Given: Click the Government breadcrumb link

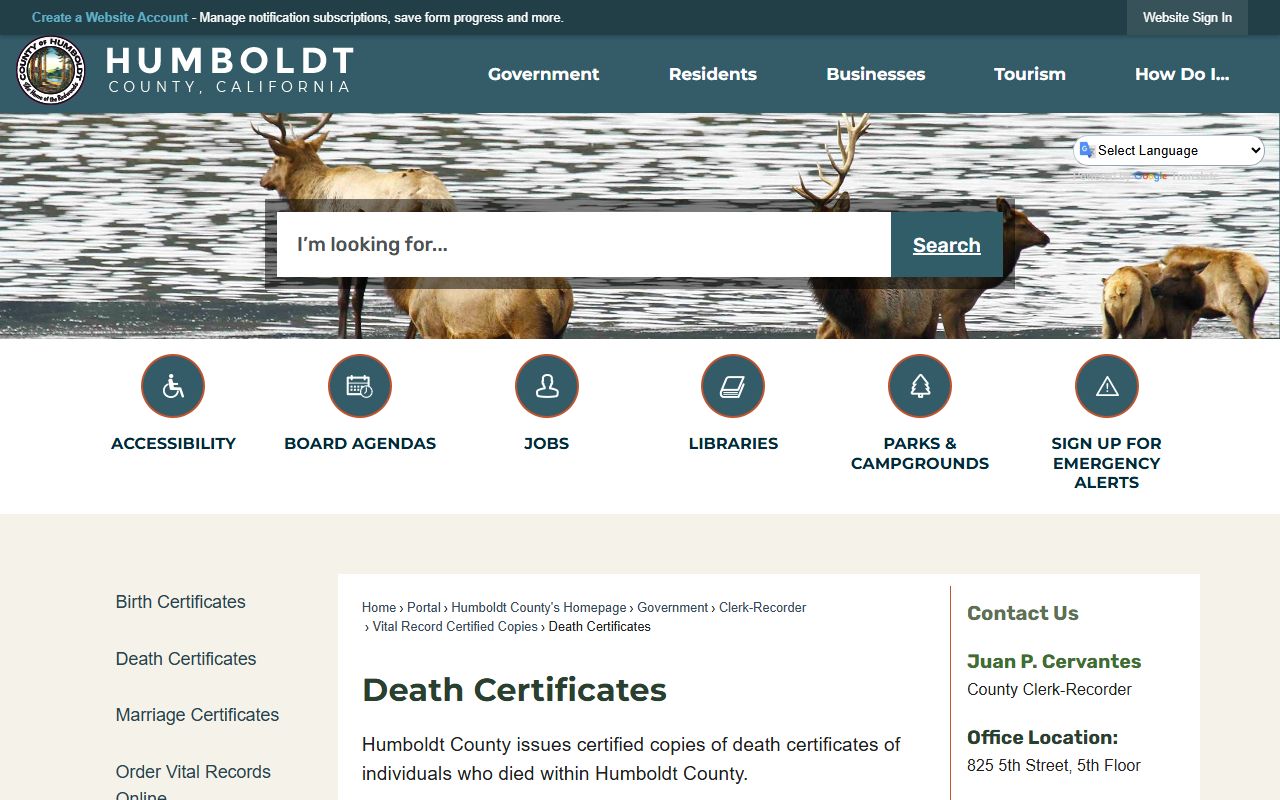Looking at the screenshot, I should point(673,608).
